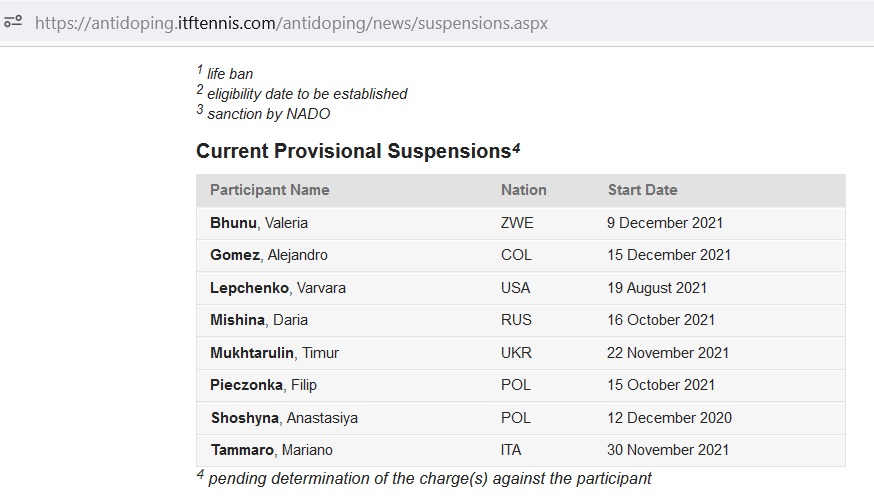Click the Start Date column header

click(642, 190)
